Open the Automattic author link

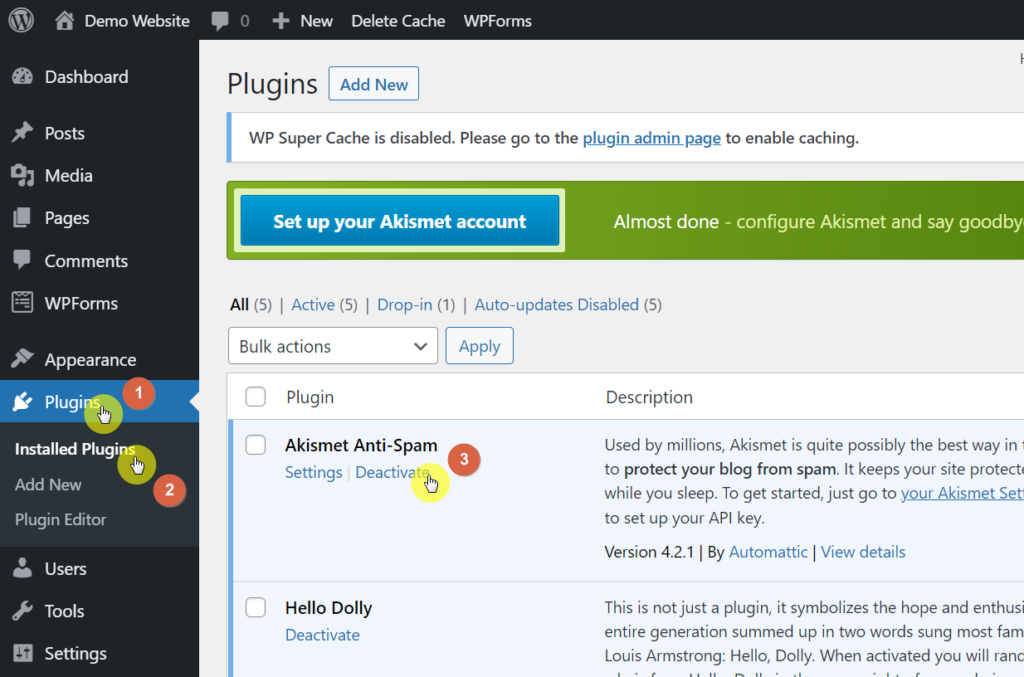point(768,552)
